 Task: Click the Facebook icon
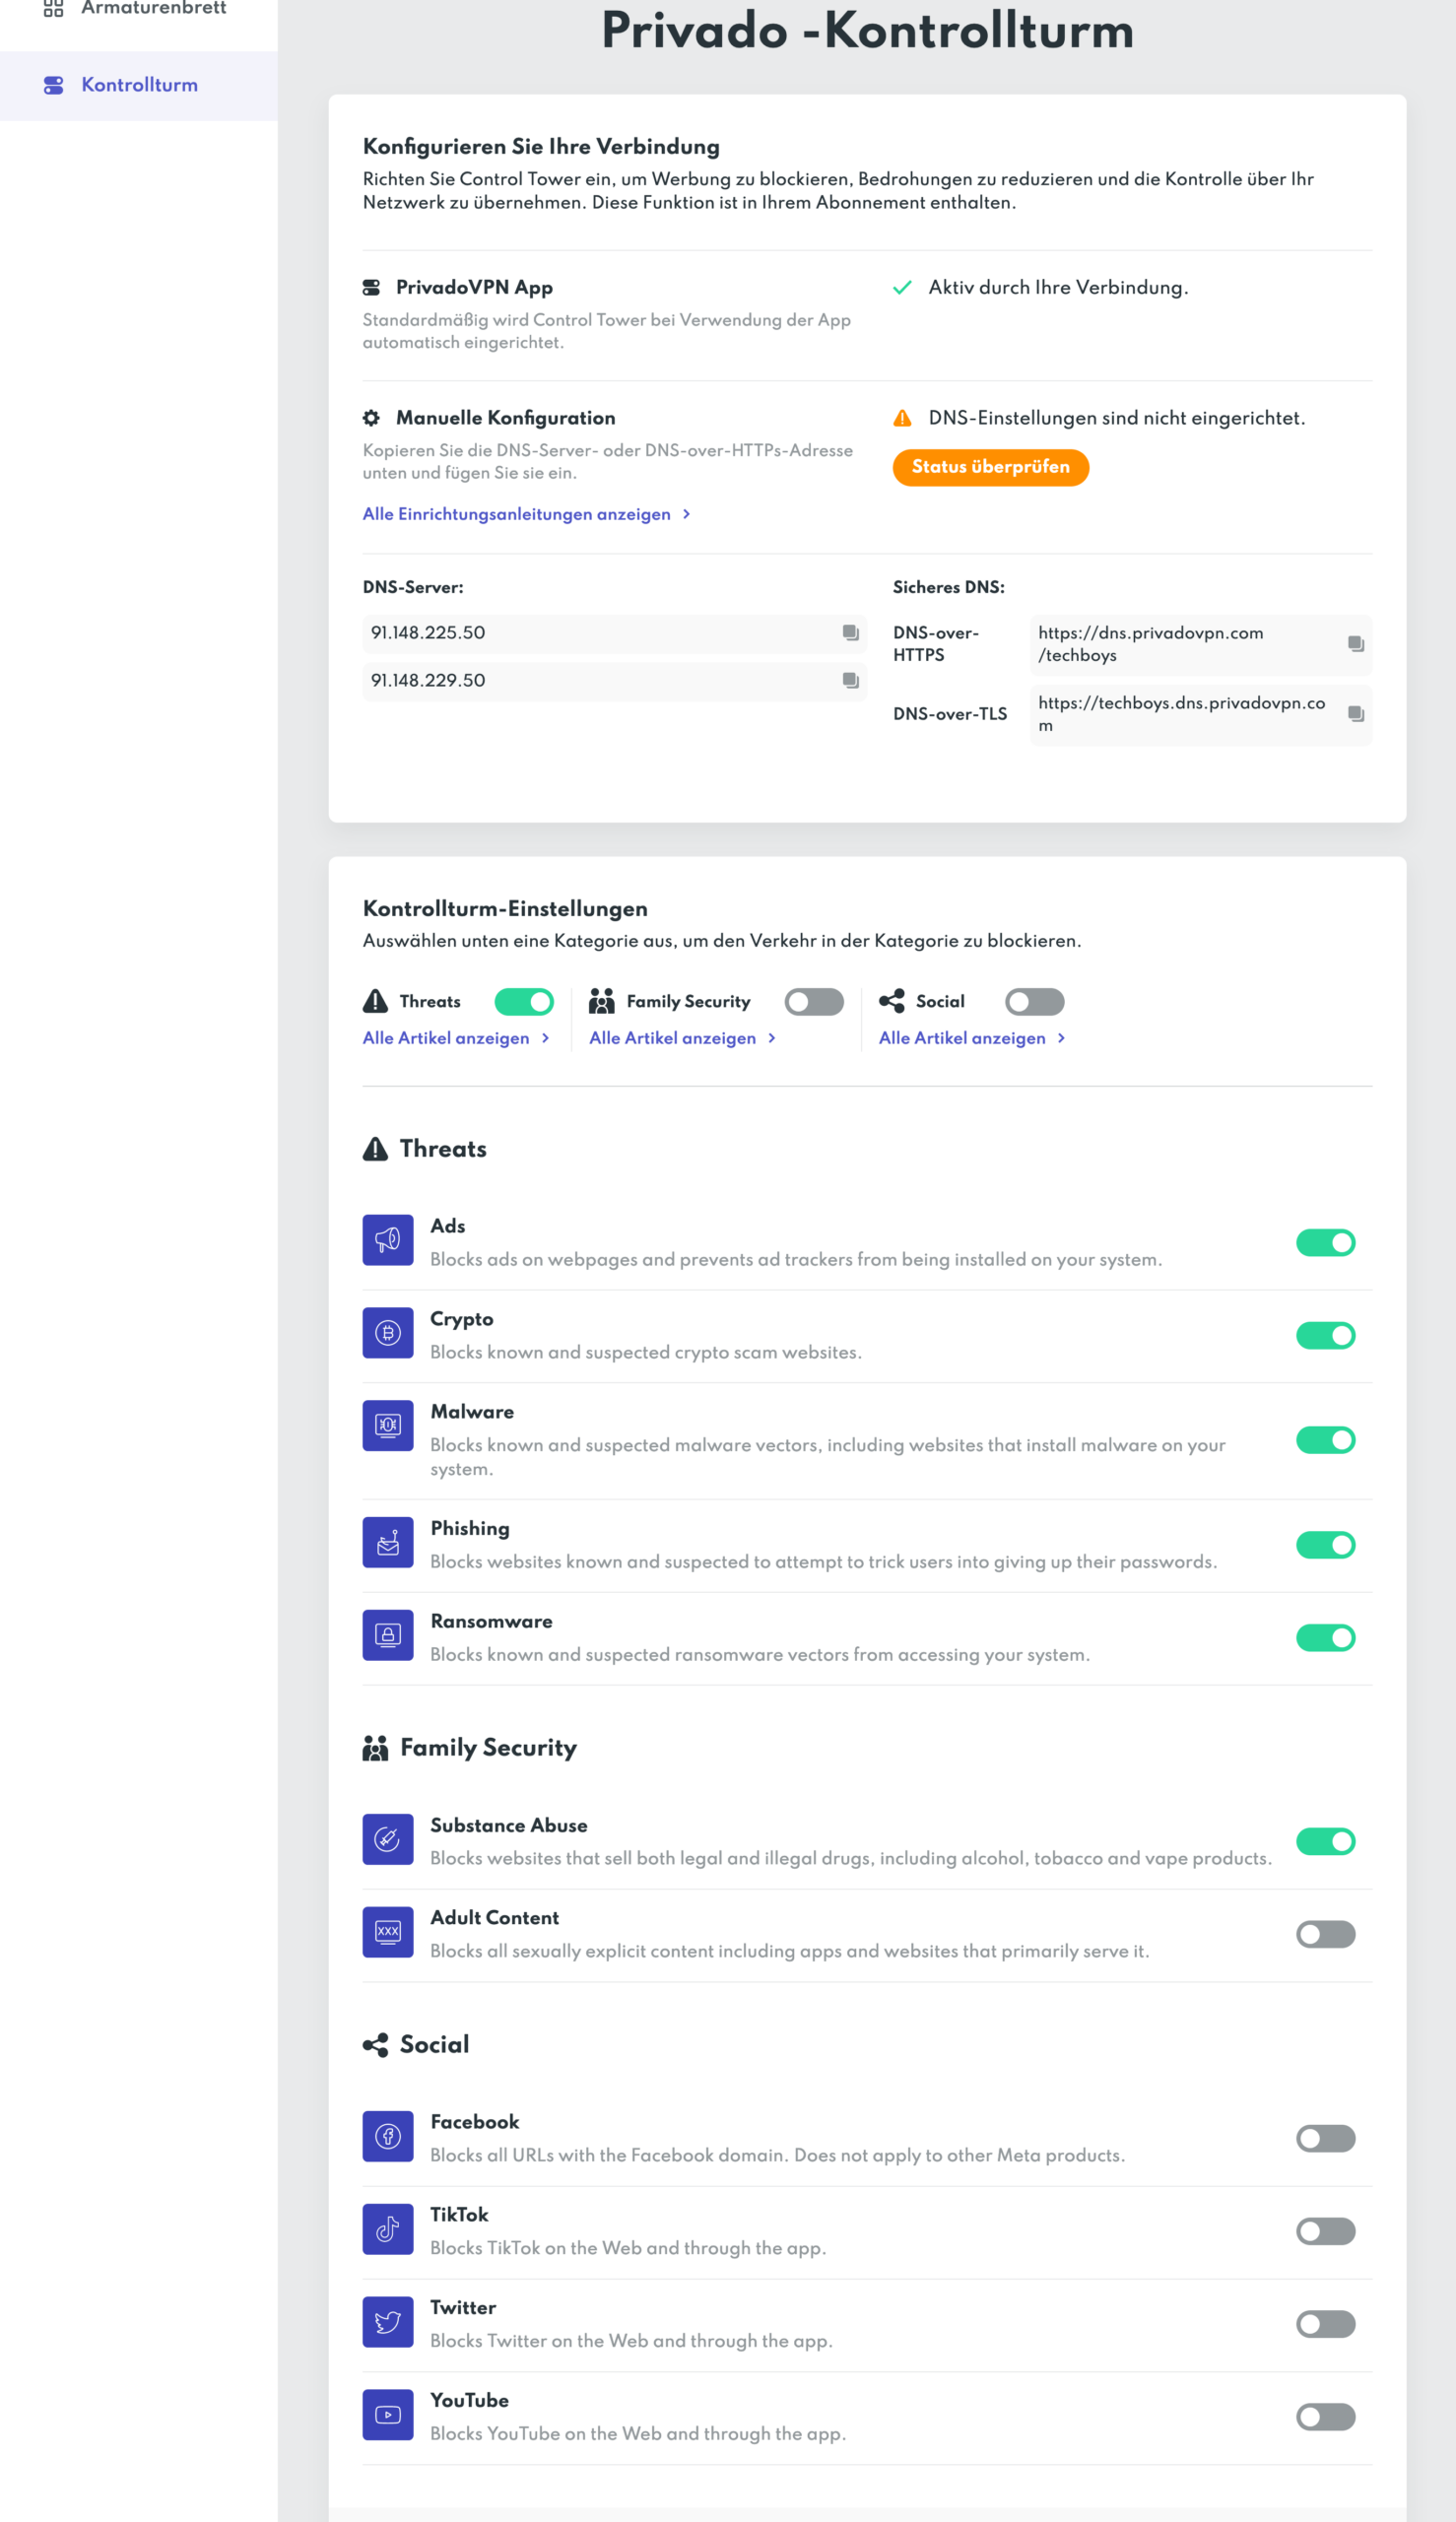388,2137
